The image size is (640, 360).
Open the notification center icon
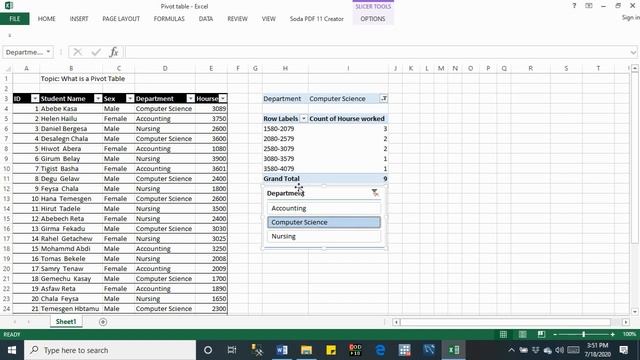pos(624,350)
